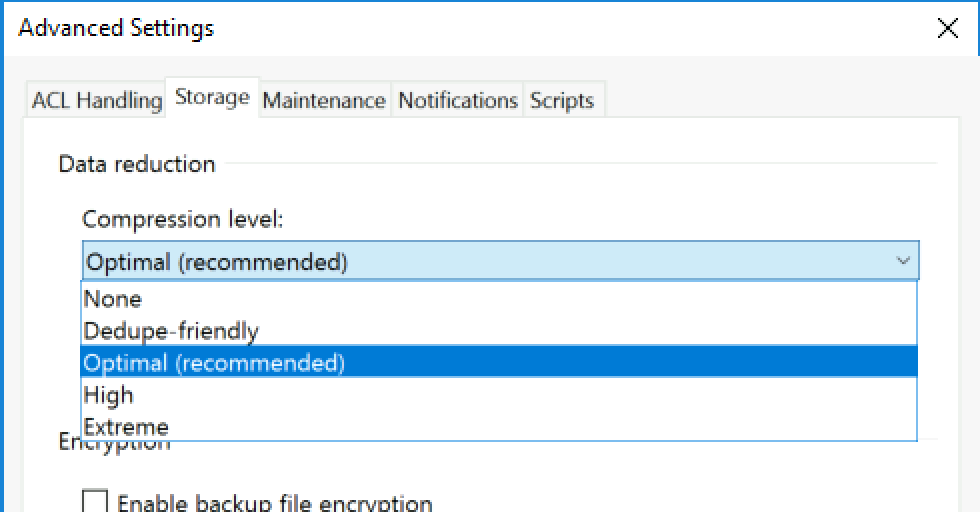Collapse the compression level dropdown chevron
The height and width of the screenshot is (512, 980).
pyautogui.click(x=902, y=261)
